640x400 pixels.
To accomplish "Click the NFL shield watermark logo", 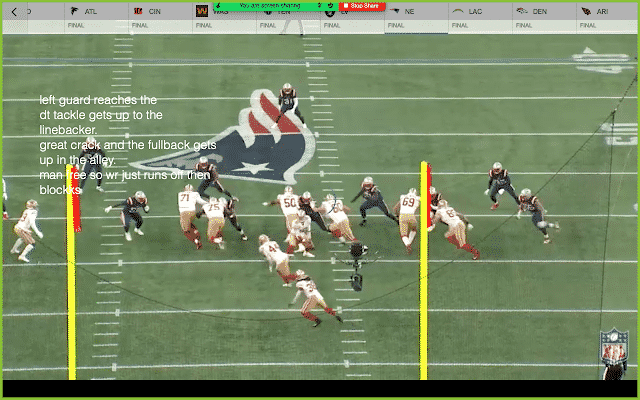I will (x=613, y=352).
